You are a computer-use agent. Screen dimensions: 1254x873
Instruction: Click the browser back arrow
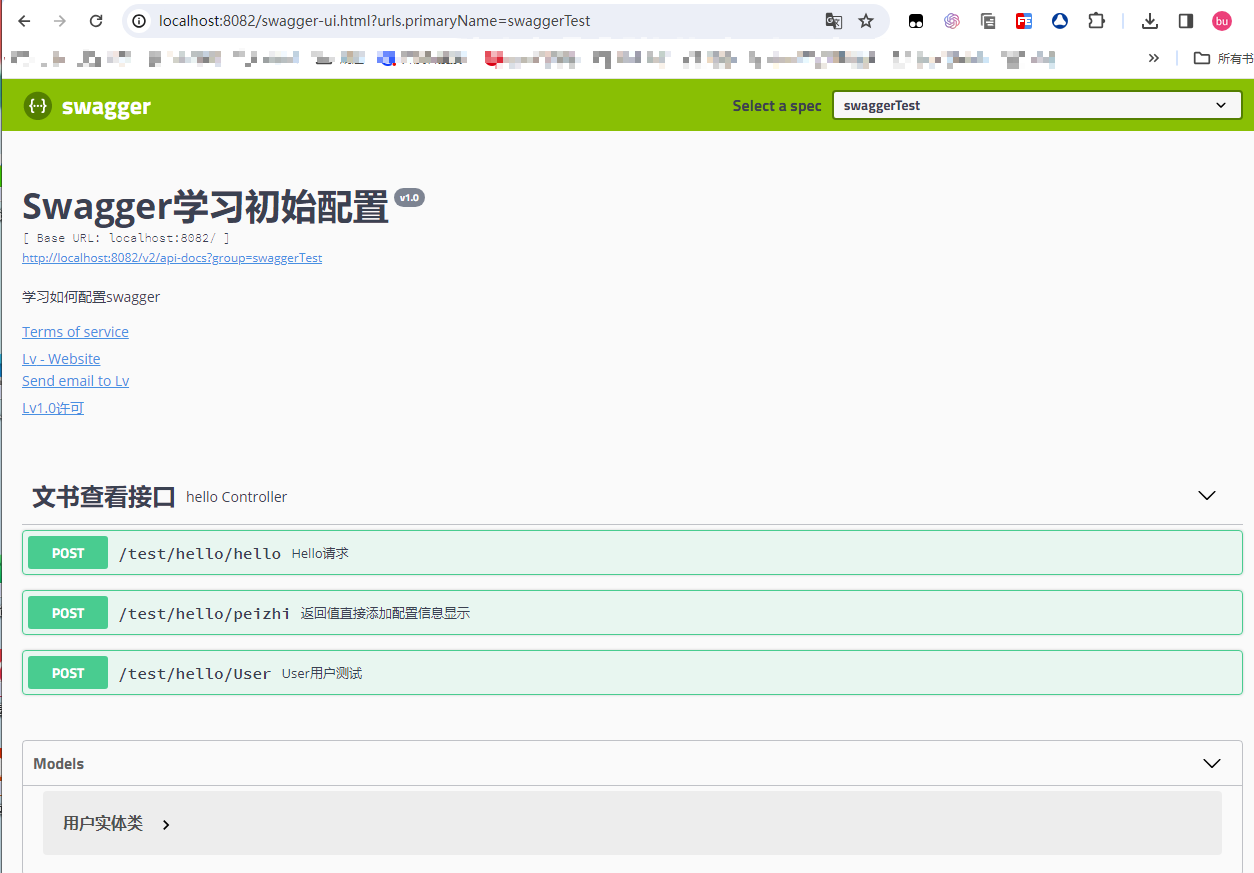point(25,21)
